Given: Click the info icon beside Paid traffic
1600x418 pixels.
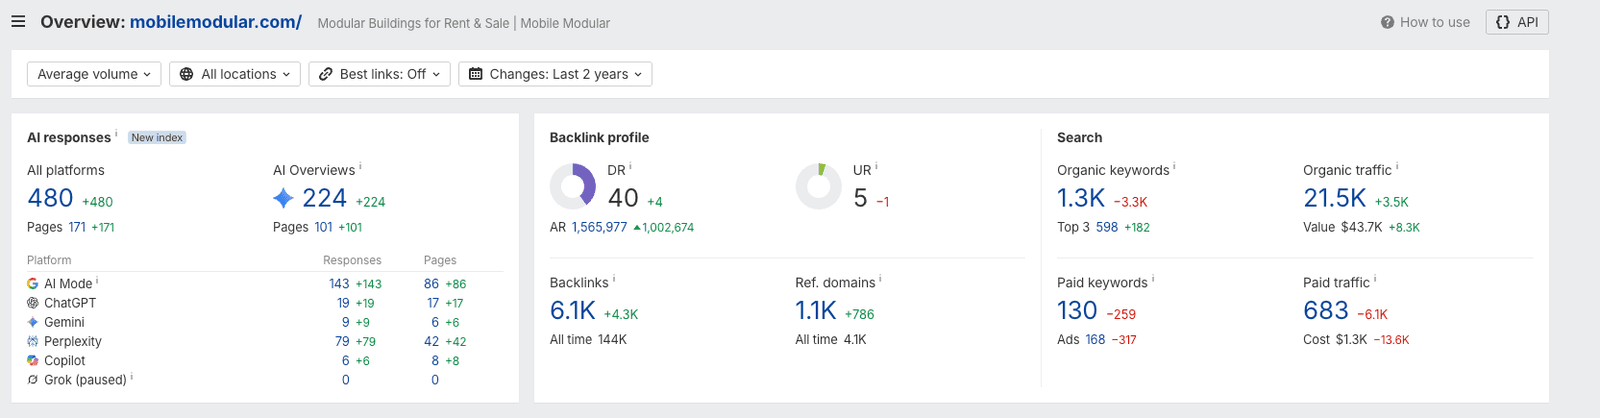Looking at the screenshot, I should [1375, 280].
